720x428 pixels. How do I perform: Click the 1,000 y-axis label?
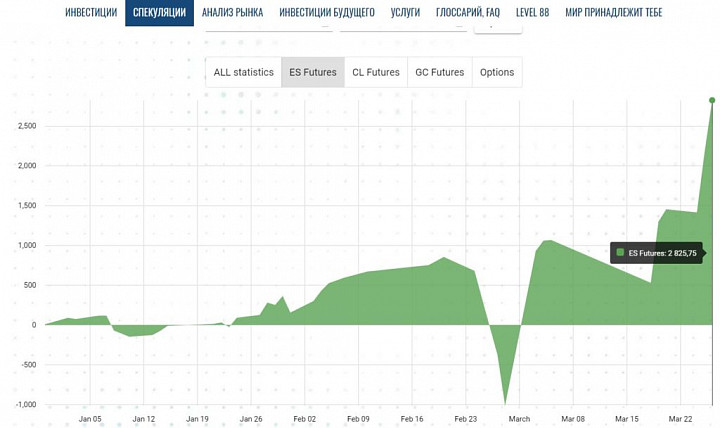click(x=27, y=245)
